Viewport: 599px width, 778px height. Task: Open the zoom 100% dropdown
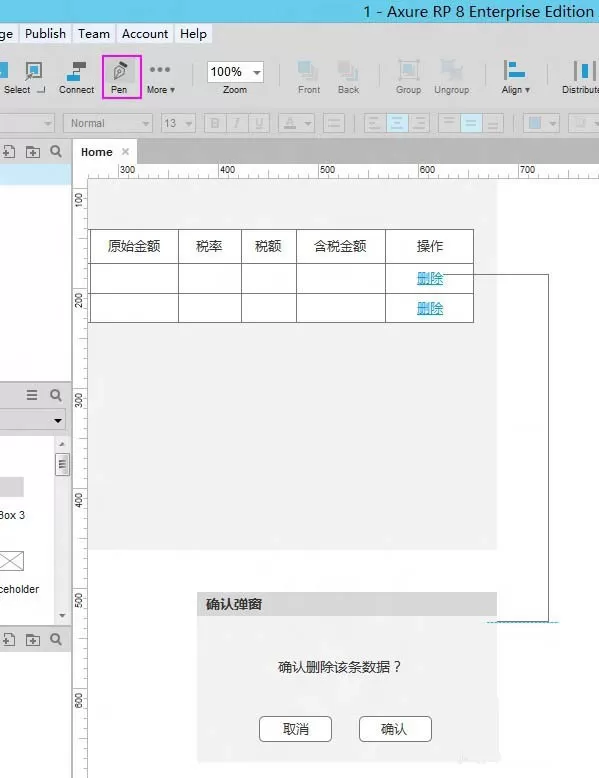tap(235, 72)
